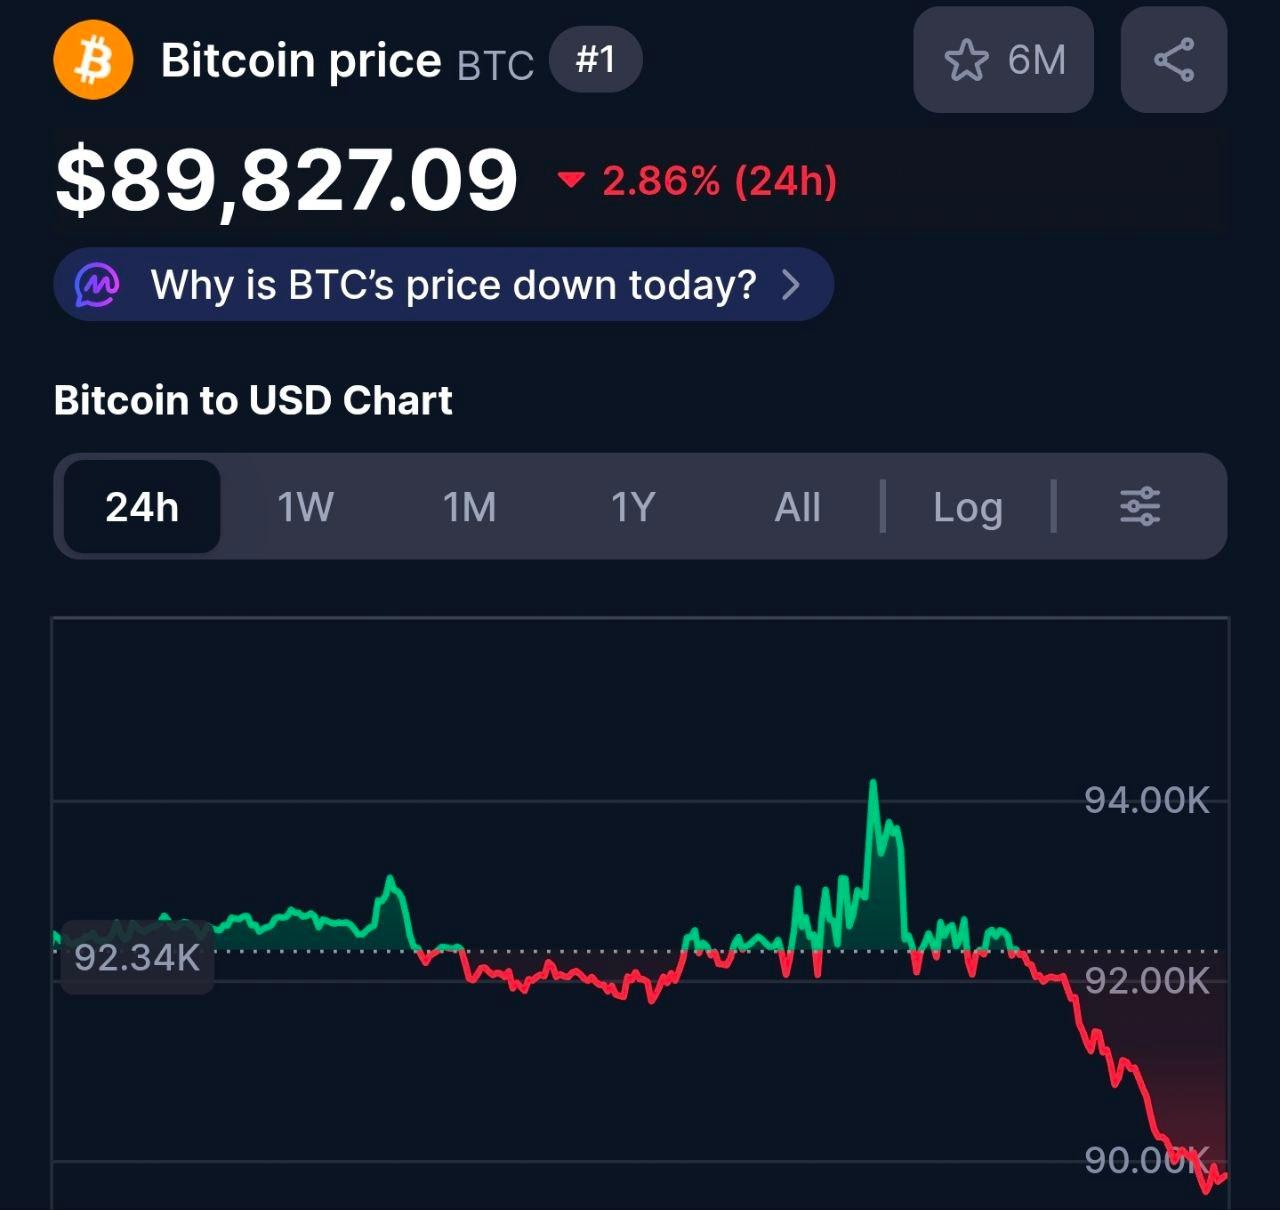Click the red down-triangle price change indicator
This screenshot has width=1280, height=1210.
click(x=570, y=181)
